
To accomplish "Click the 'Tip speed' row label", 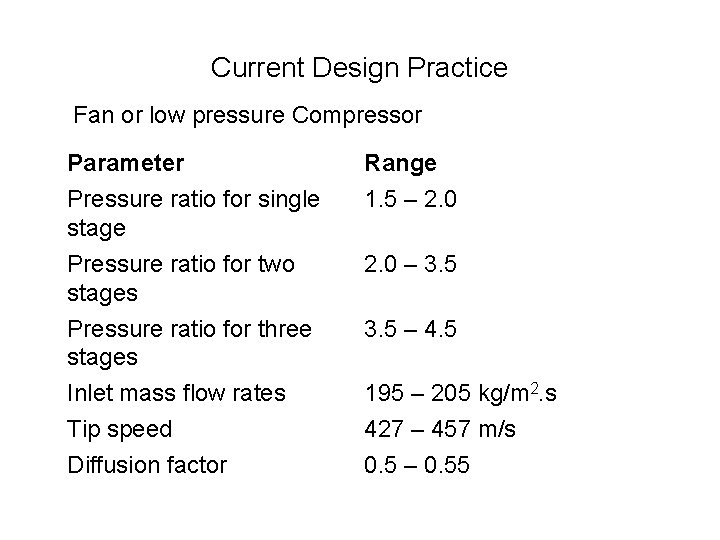I will point(119,430).
